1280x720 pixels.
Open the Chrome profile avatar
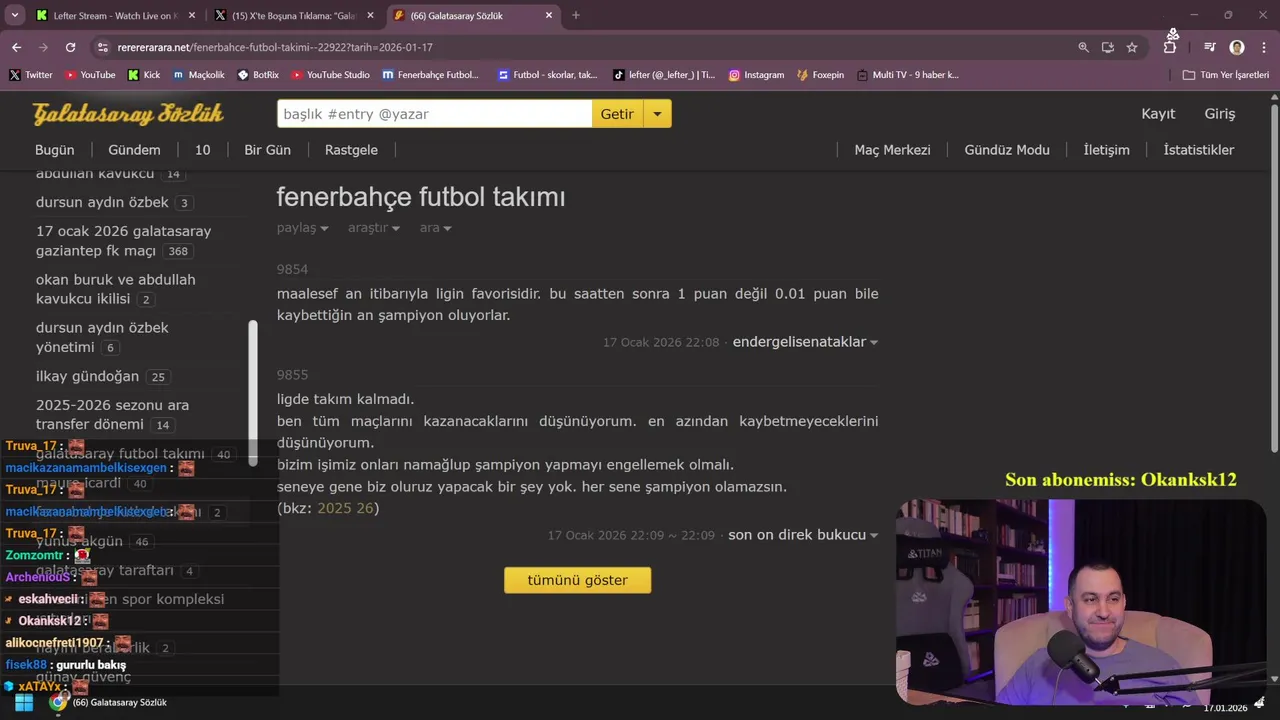click(x=1237, y=47)
